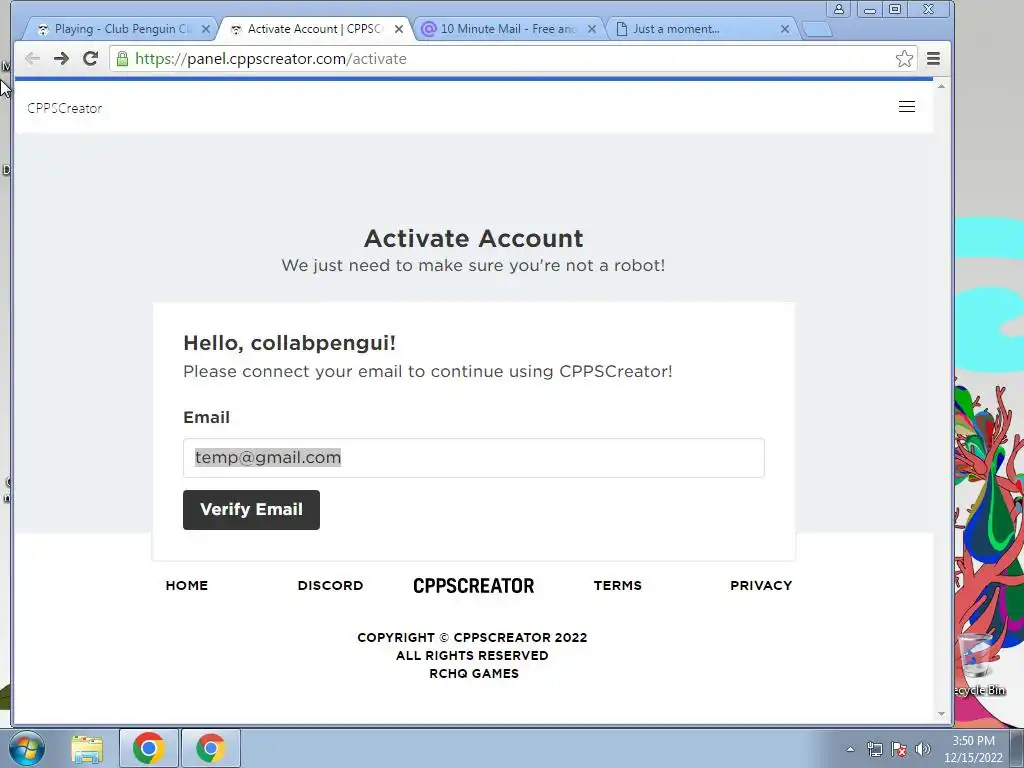Click the Email input field
Viewport: 1024px width, 768px height.
tap(473, 458)
